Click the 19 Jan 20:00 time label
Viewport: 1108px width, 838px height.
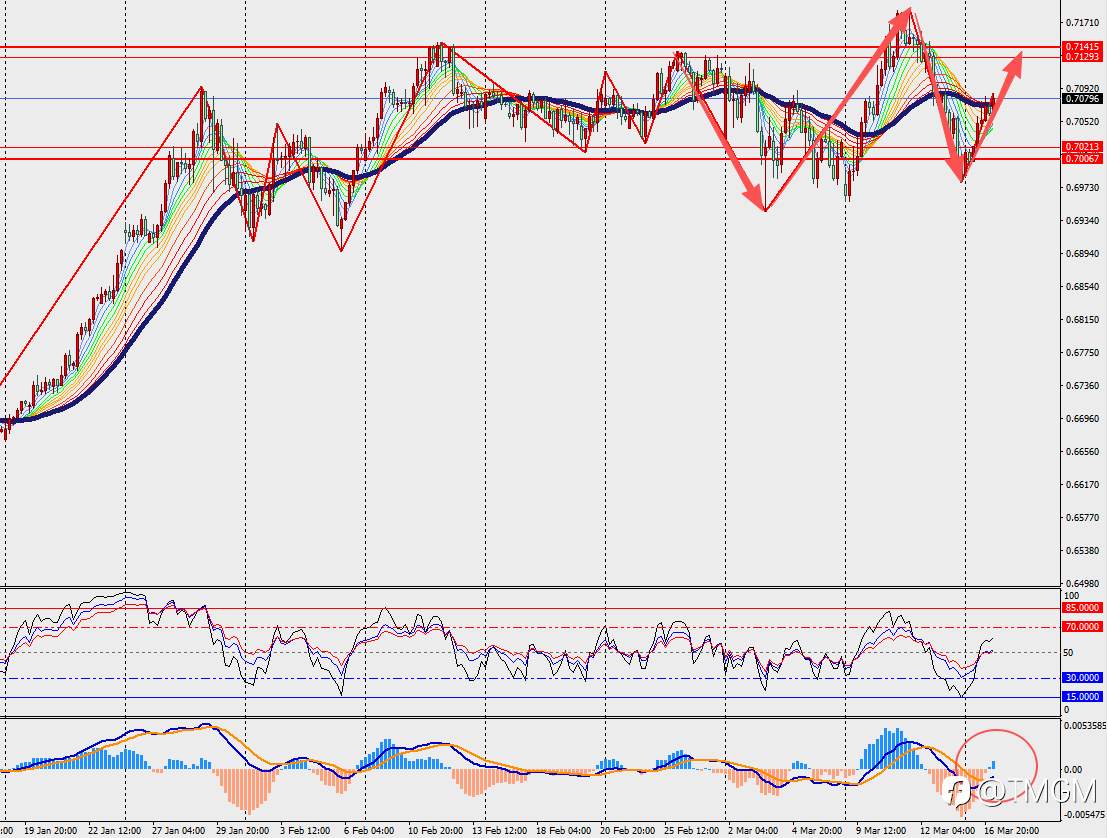pyautogui.click(x=50, y=831)
